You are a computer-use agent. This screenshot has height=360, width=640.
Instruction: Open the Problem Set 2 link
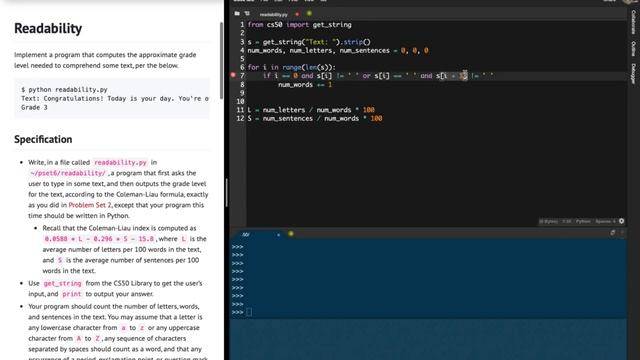pos(90,205)
